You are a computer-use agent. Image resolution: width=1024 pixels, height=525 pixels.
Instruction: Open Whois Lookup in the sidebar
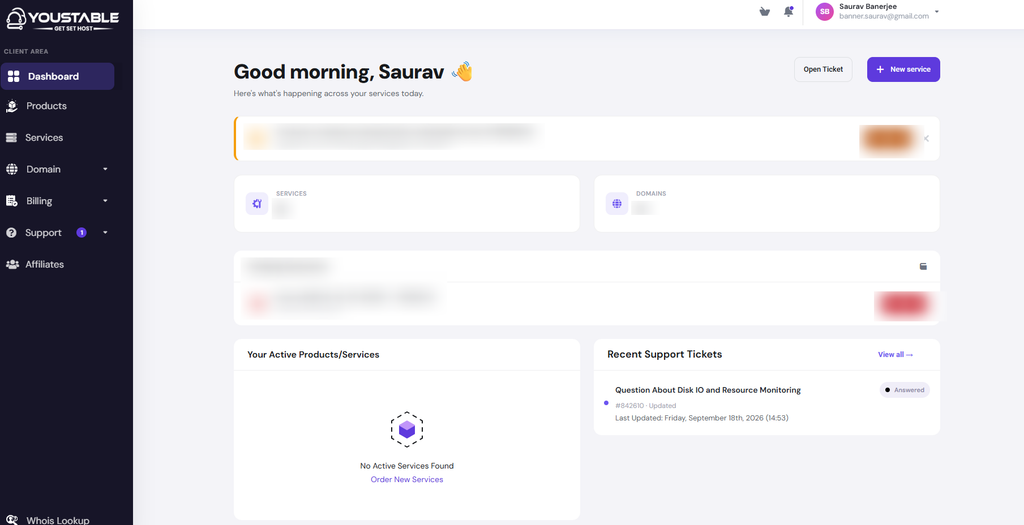pyautogui.click(x=57, y=520)
